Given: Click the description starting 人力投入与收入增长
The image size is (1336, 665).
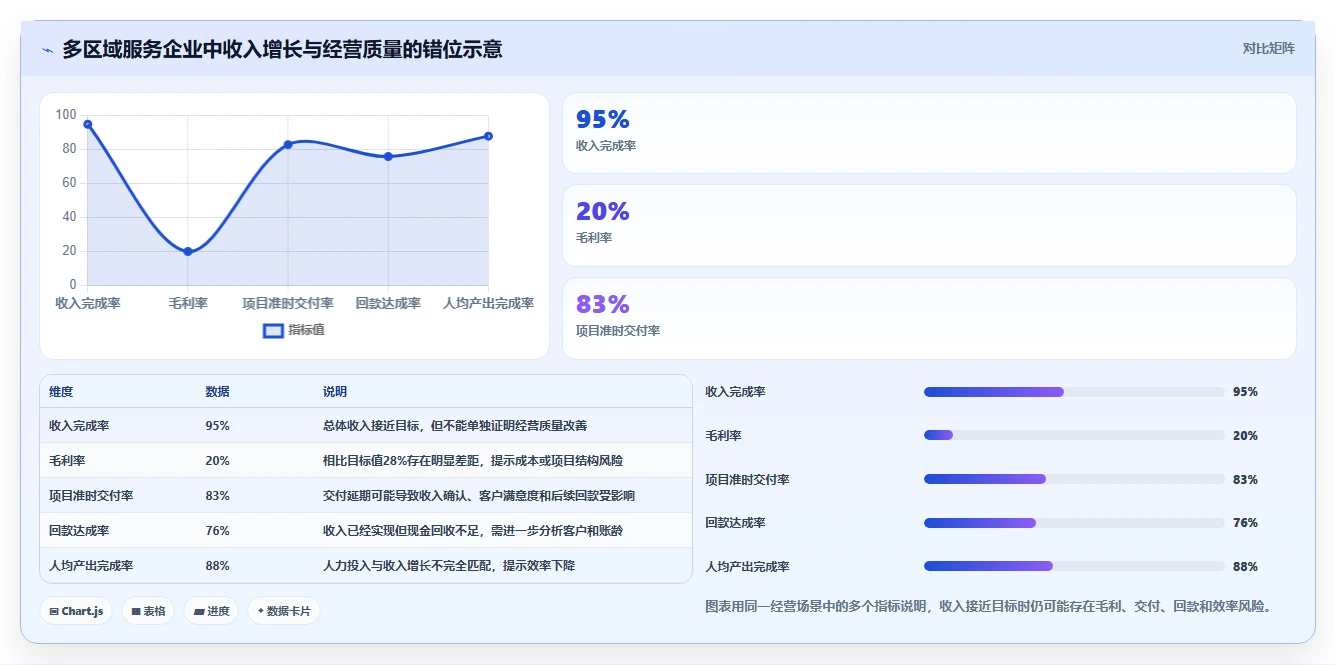Looking at the screenshot, I should coord(449,565).
